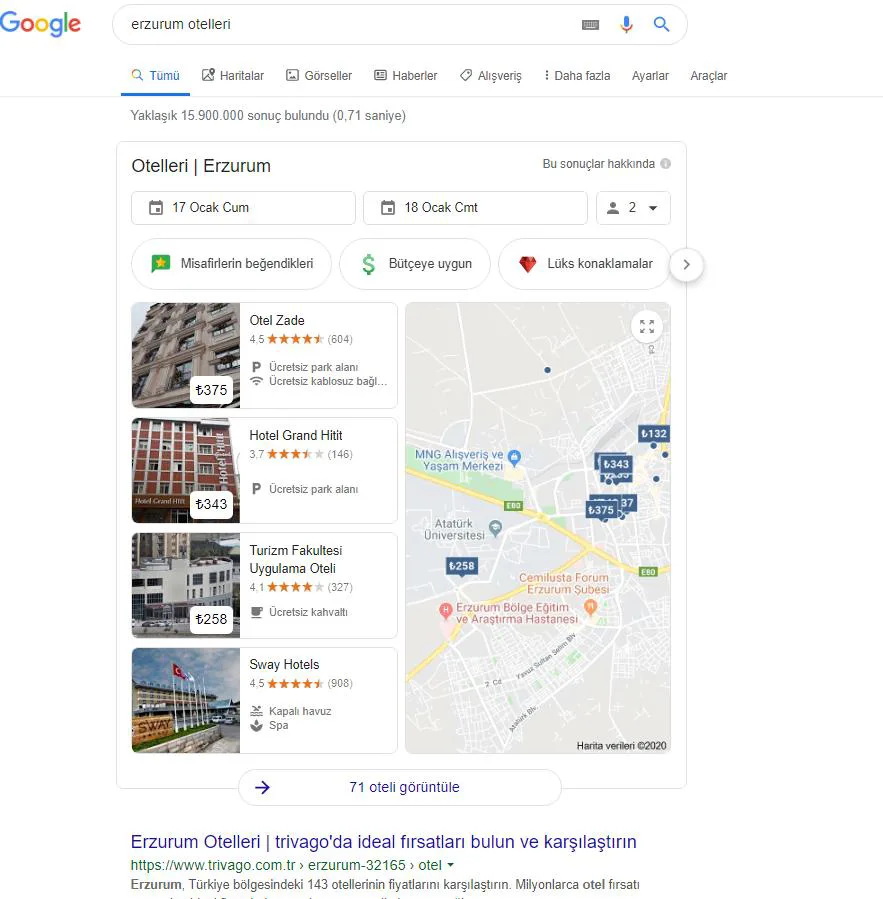Open Turizm Fakultesi Uygulama Oteli listing

point(295,559)
